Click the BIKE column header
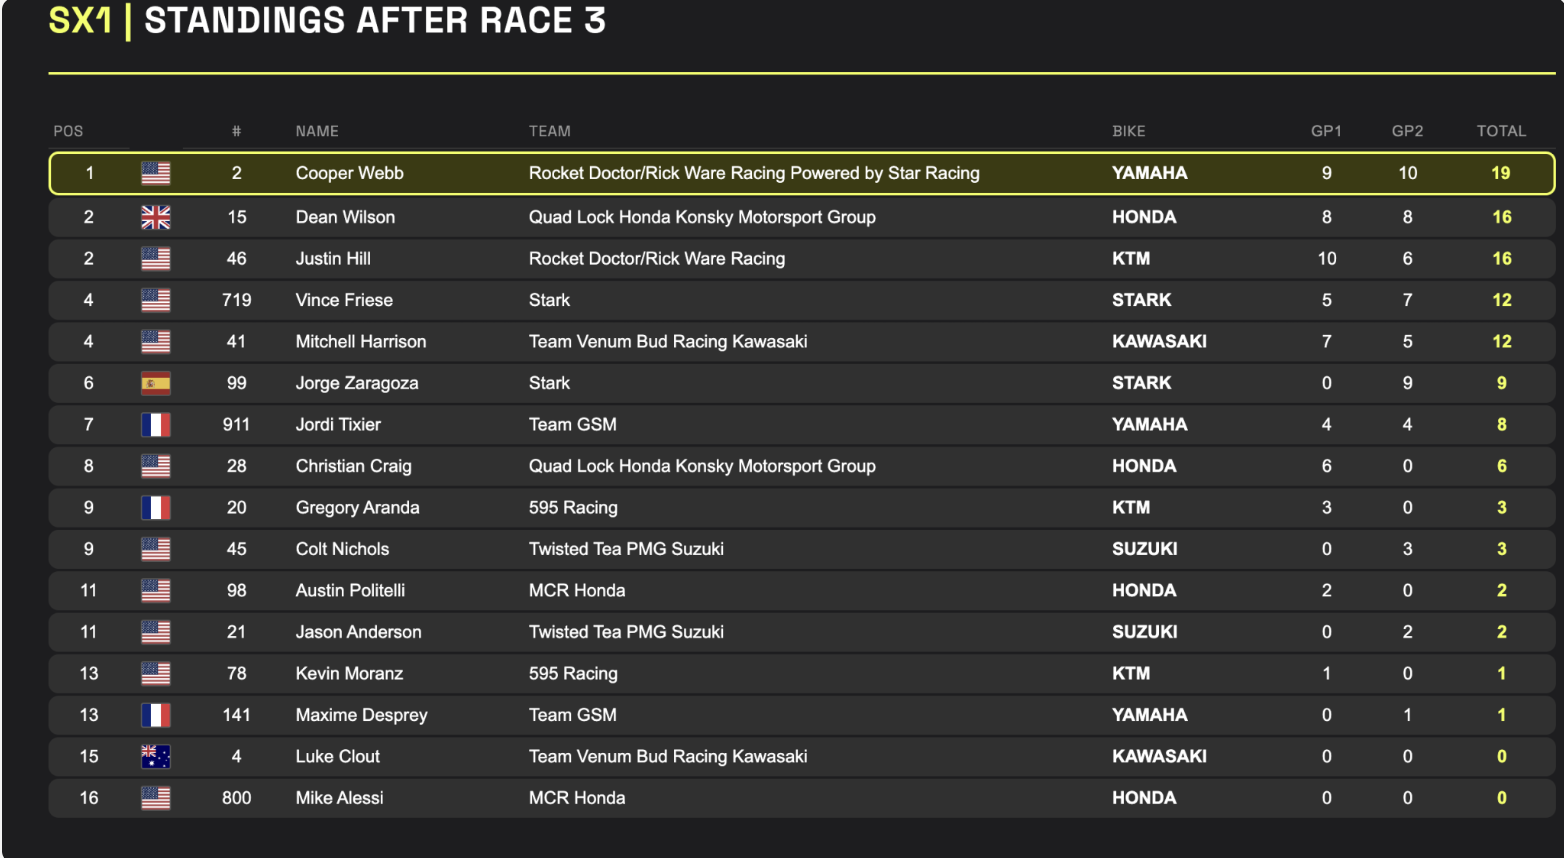This screenshot has width=1564, height=858. pos(1129,131)
